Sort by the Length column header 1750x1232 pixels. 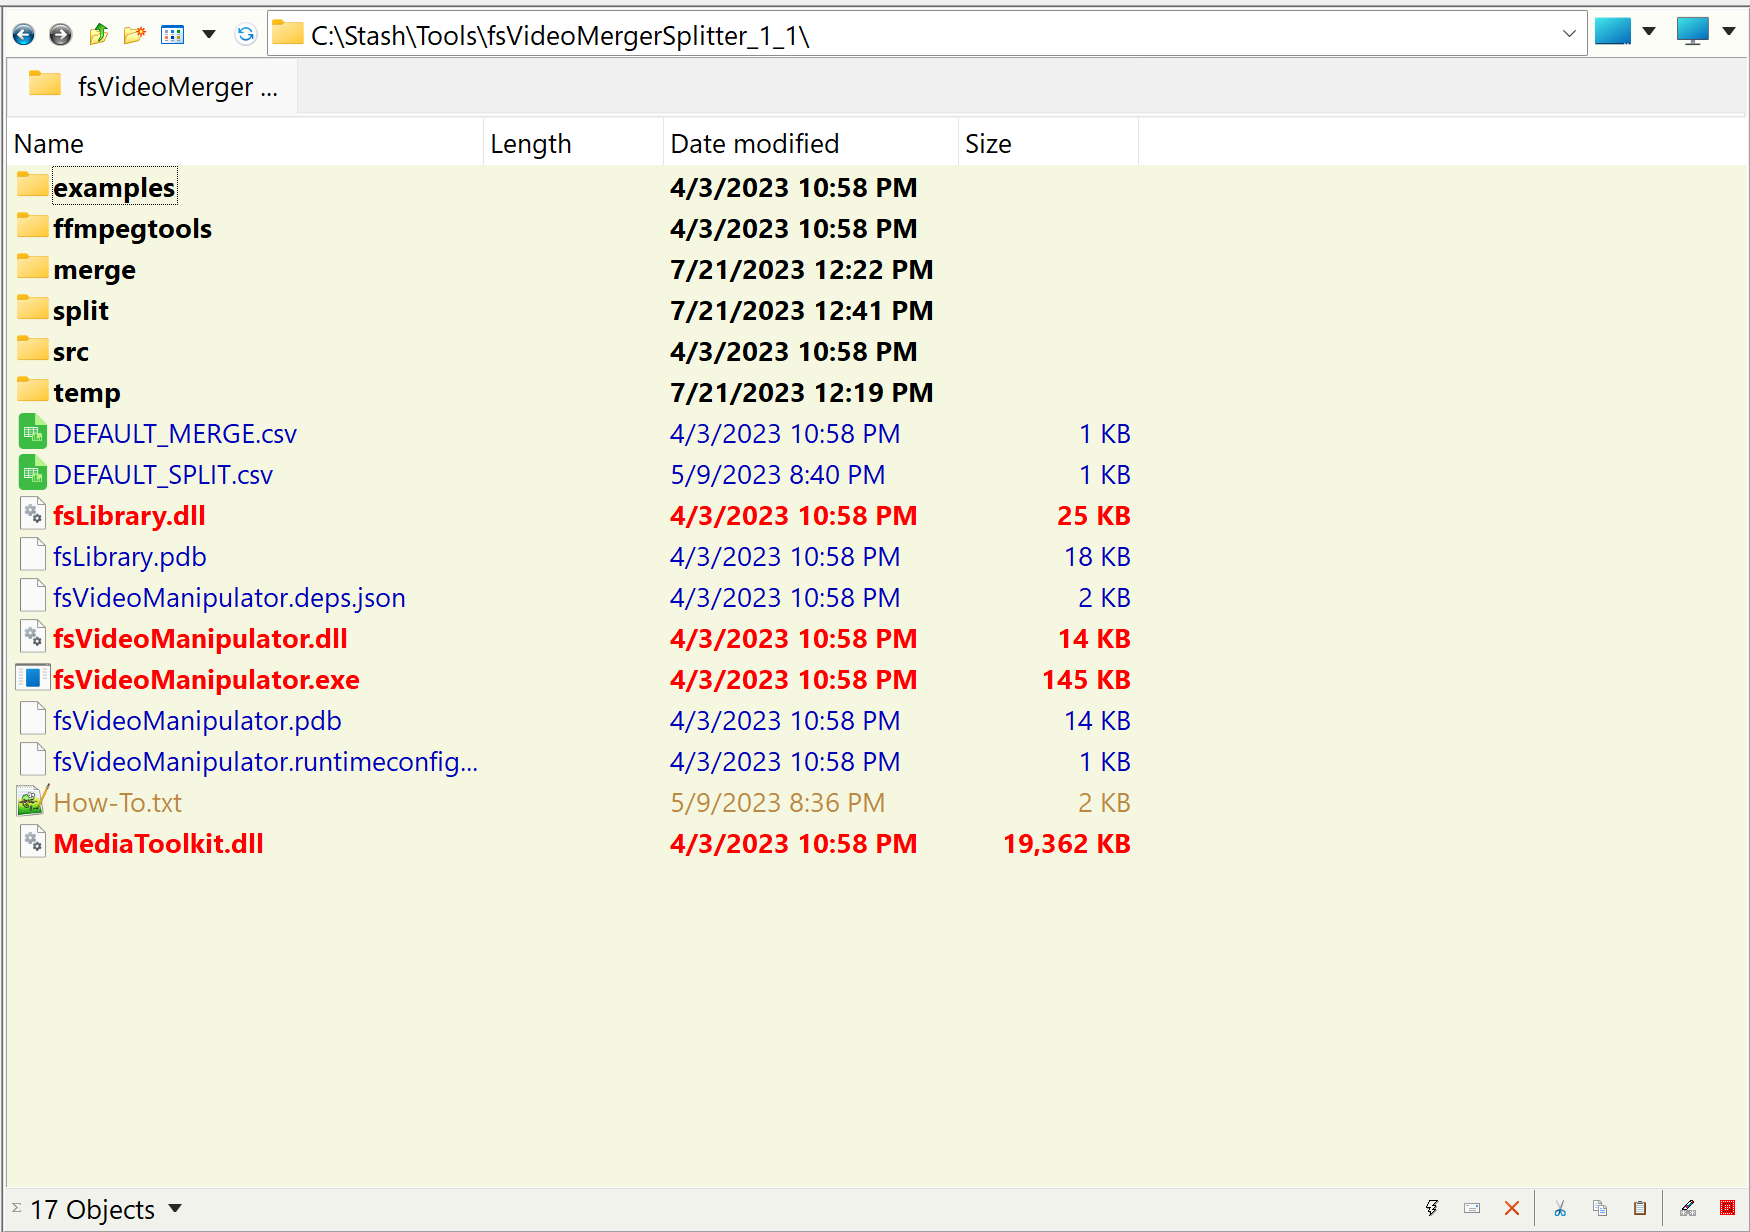573,144
